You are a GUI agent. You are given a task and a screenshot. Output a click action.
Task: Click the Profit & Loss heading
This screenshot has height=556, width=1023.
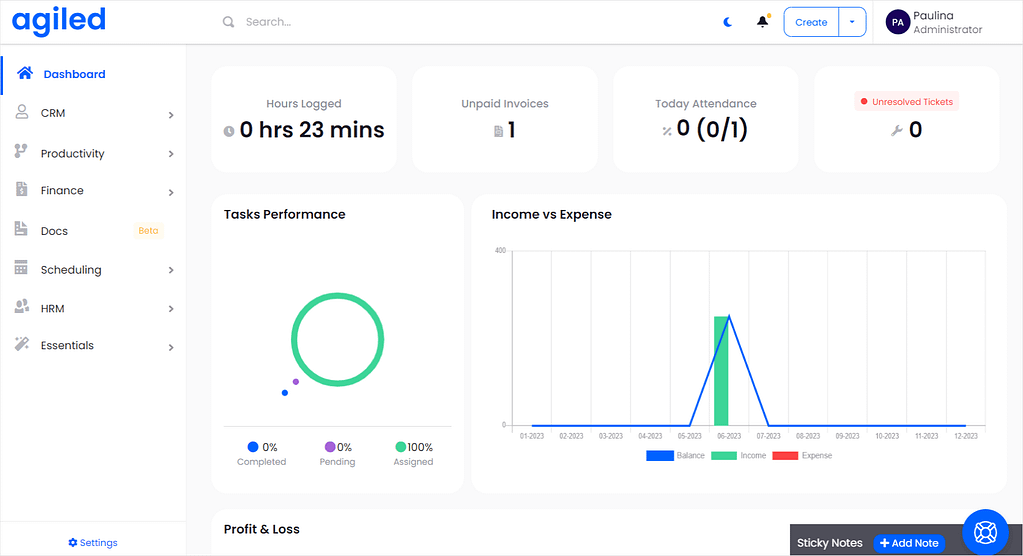click(262, 529)
